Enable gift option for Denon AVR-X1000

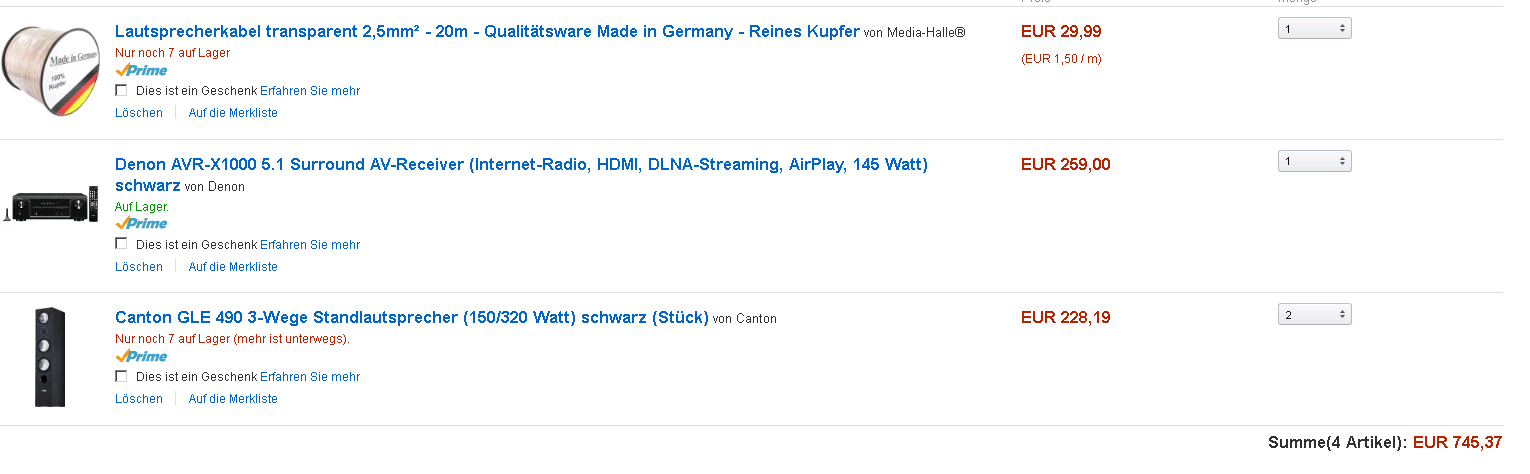click(x=122, y=244)
